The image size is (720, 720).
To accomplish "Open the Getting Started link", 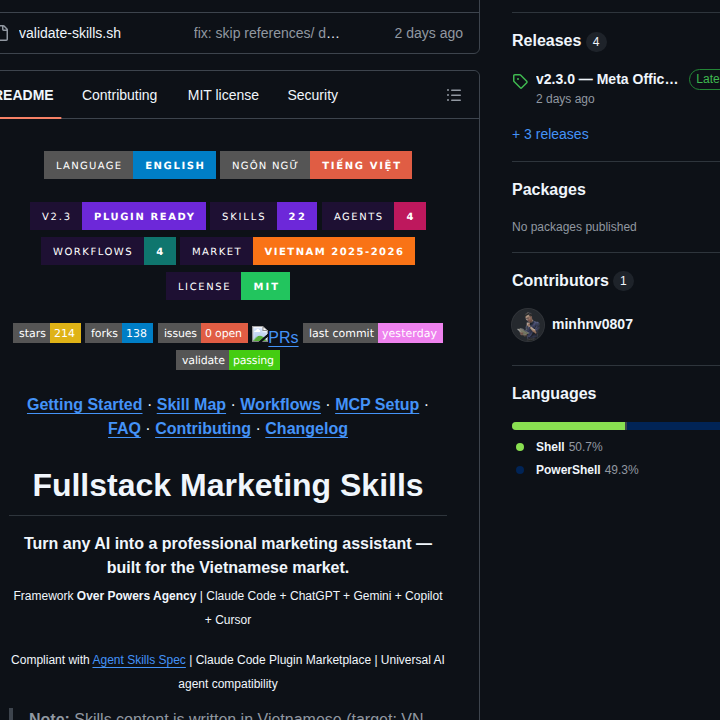I will pos(84,405).
